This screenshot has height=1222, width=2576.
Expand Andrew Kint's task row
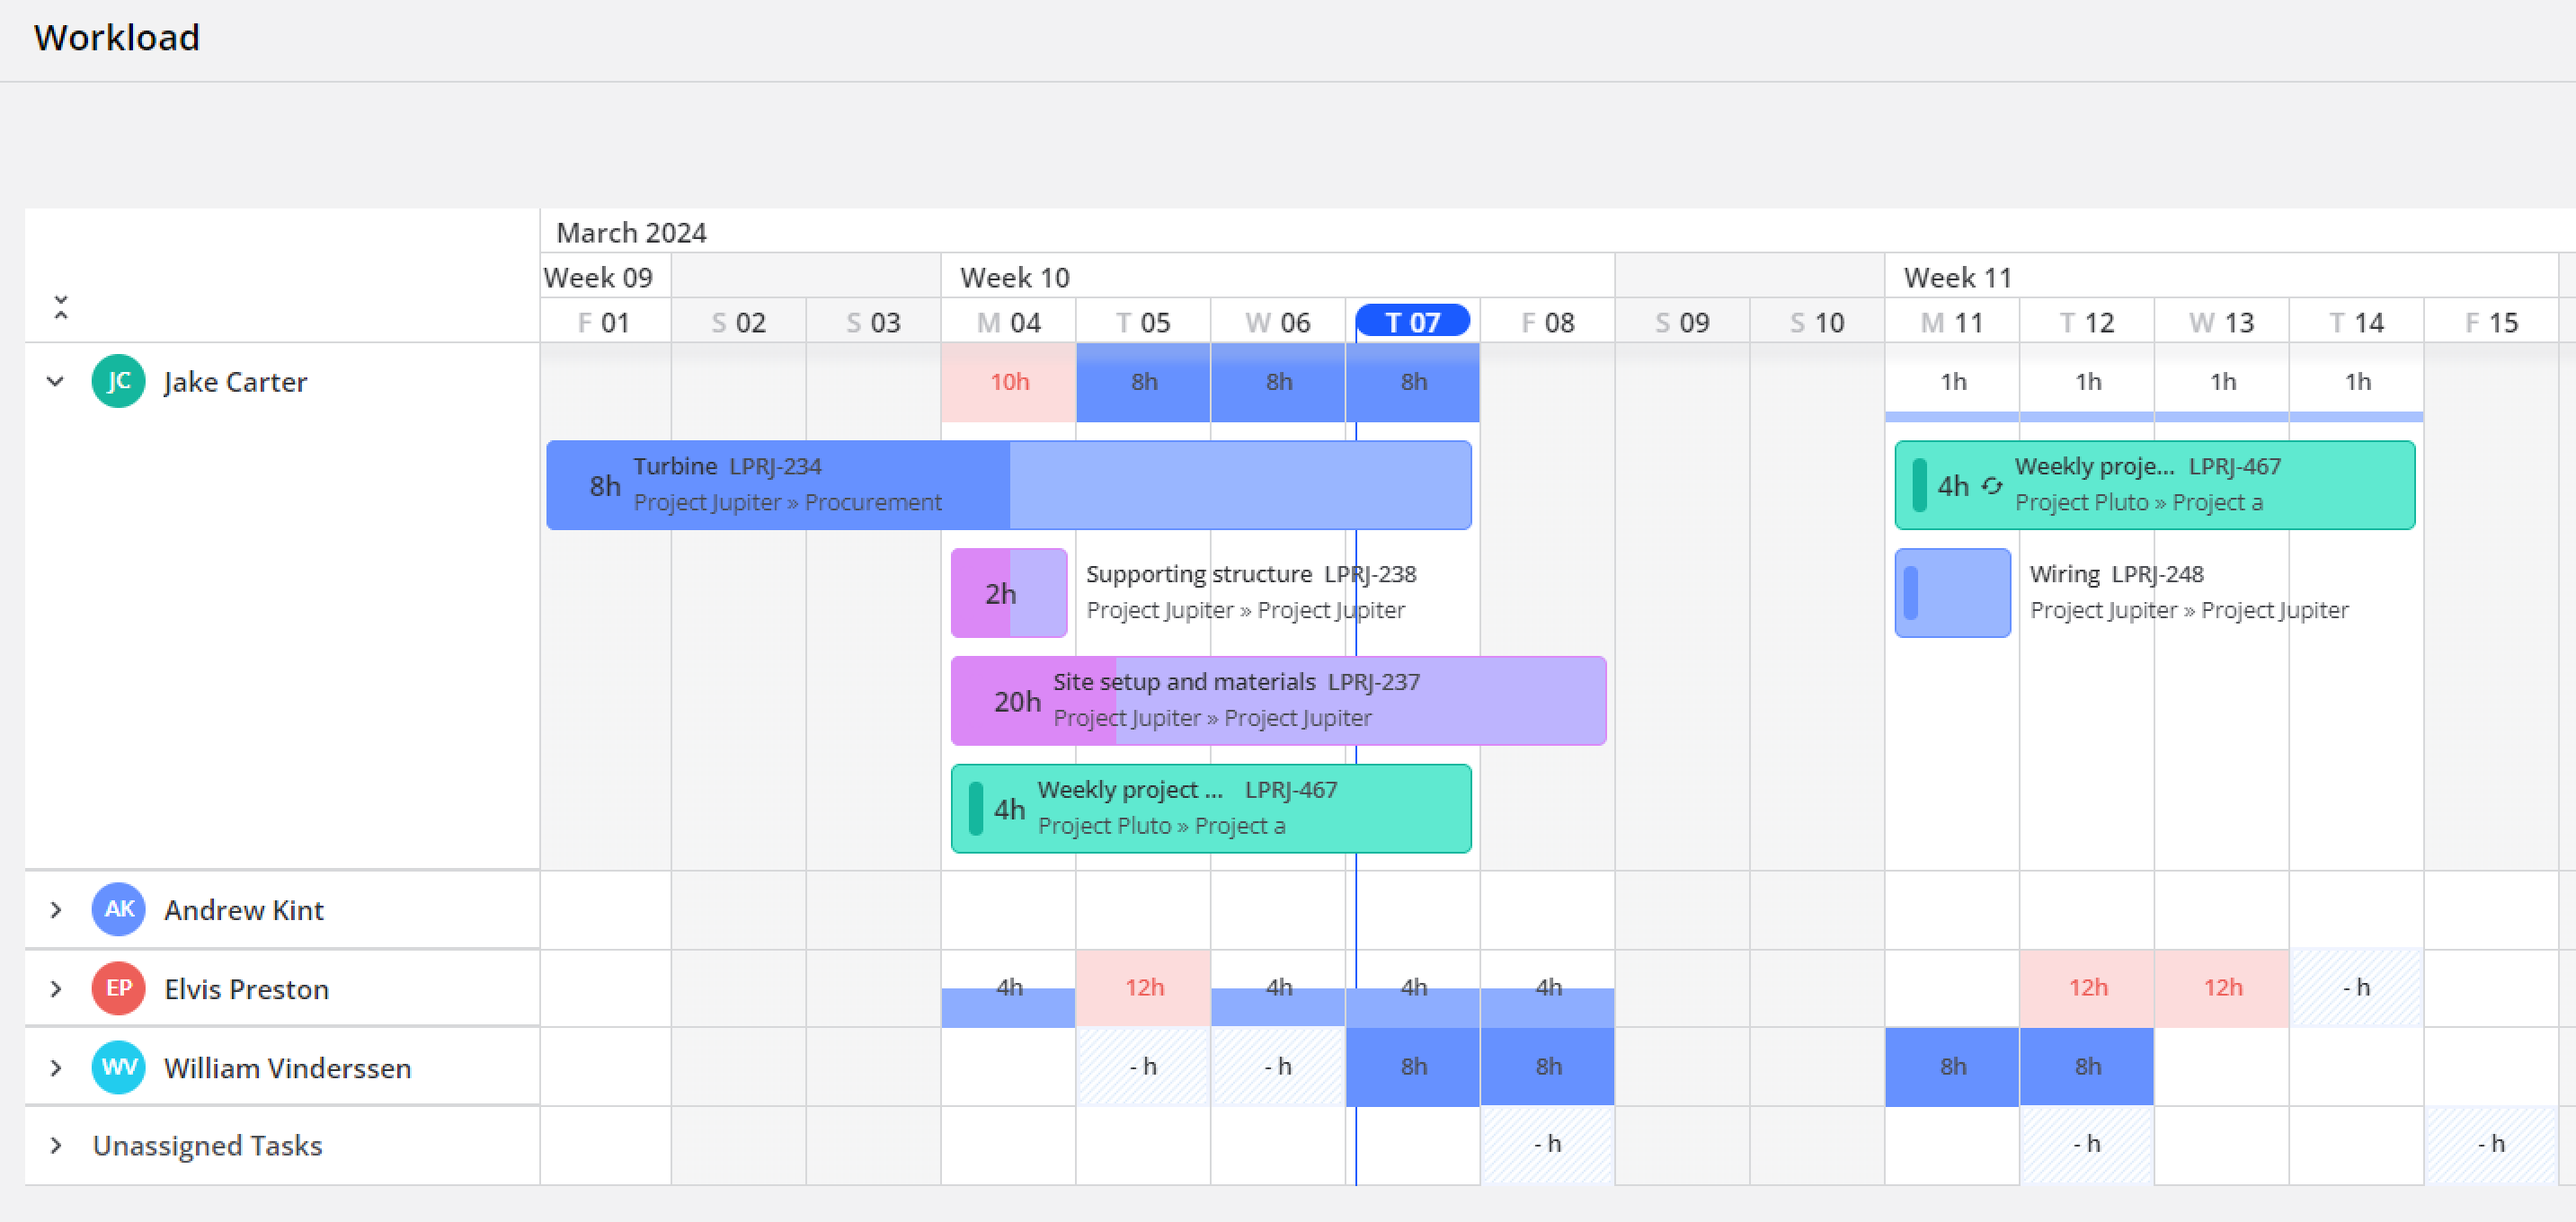point(55,909)
